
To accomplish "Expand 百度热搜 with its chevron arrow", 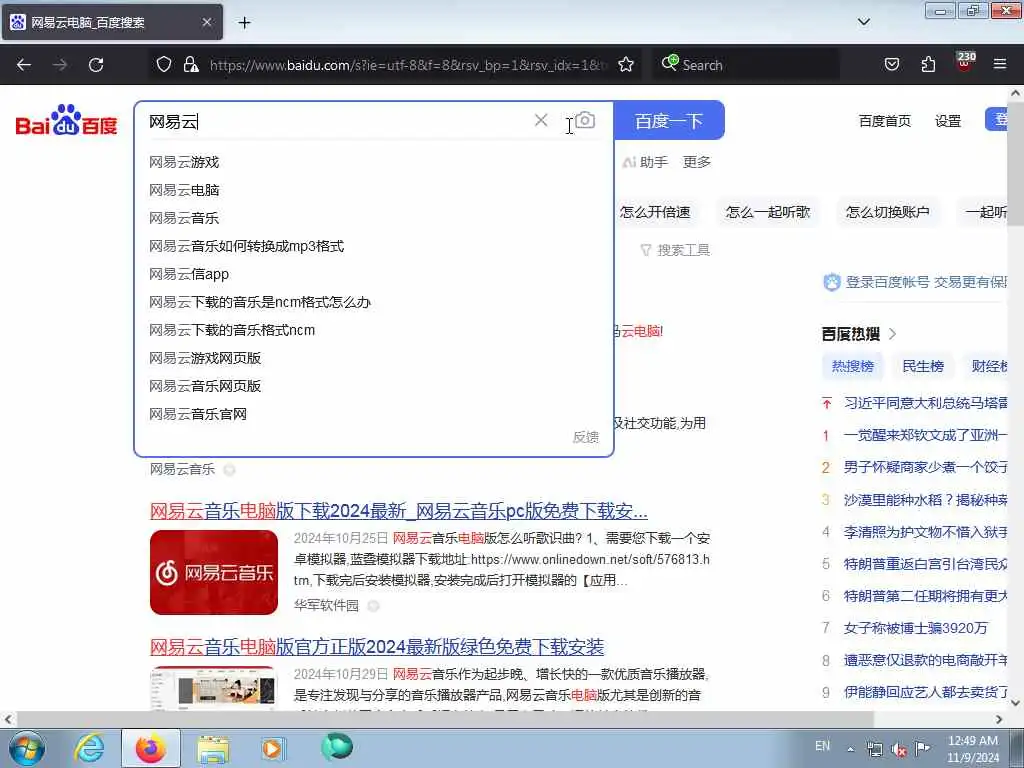I will [892, 334].
